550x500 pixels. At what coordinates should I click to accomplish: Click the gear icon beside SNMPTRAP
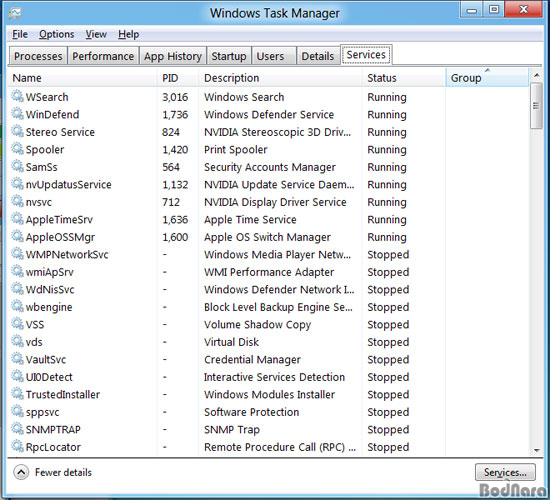point(17,428)
